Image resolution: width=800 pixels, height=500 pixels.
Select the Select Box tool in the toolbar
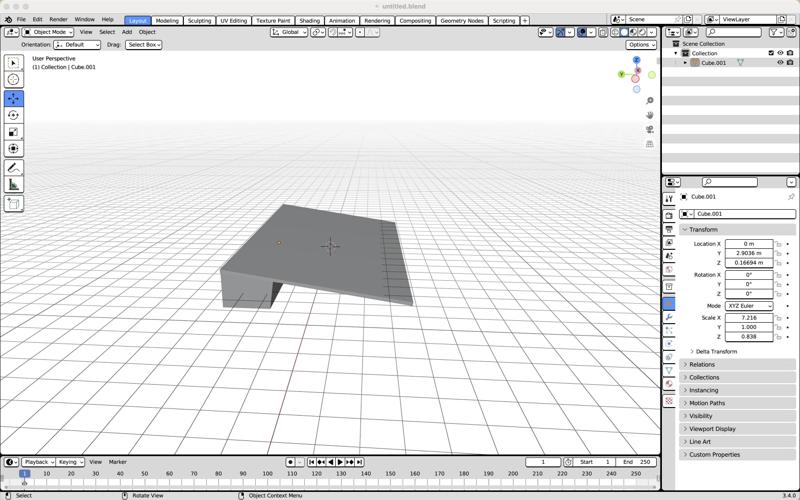coord(14,63)
